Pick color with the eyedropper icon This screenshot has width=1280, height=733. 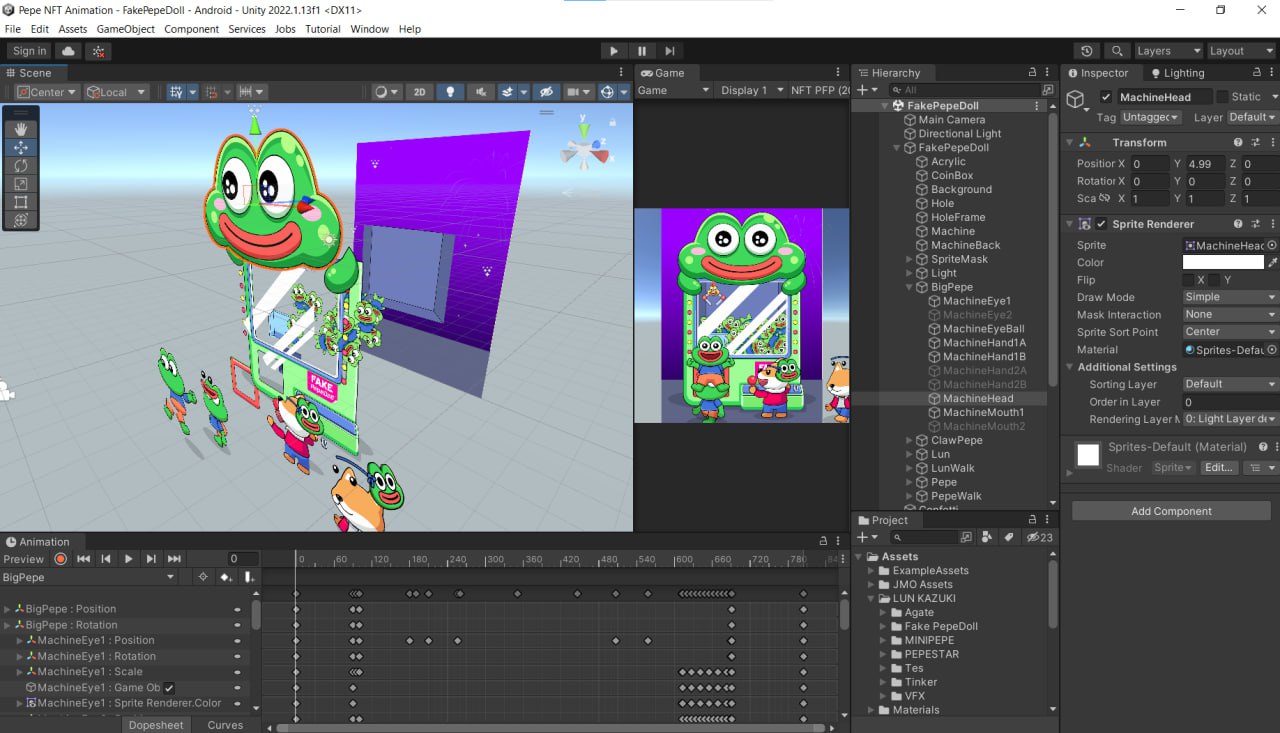(1272, 262)
